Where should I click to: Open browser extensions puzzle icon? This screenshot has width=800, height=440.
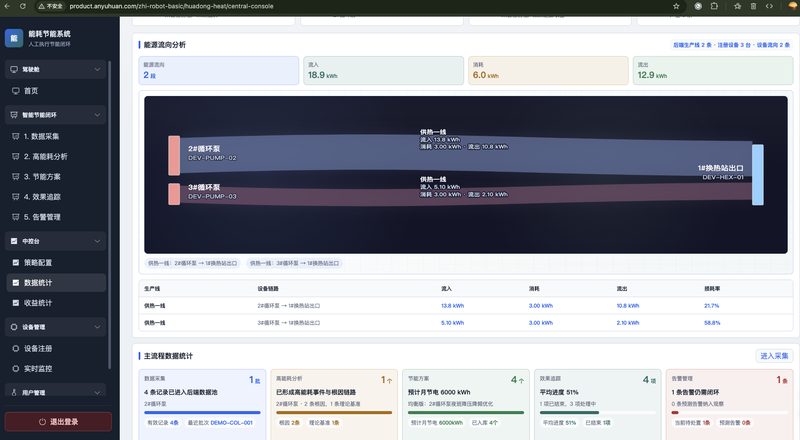pos(714,6)
